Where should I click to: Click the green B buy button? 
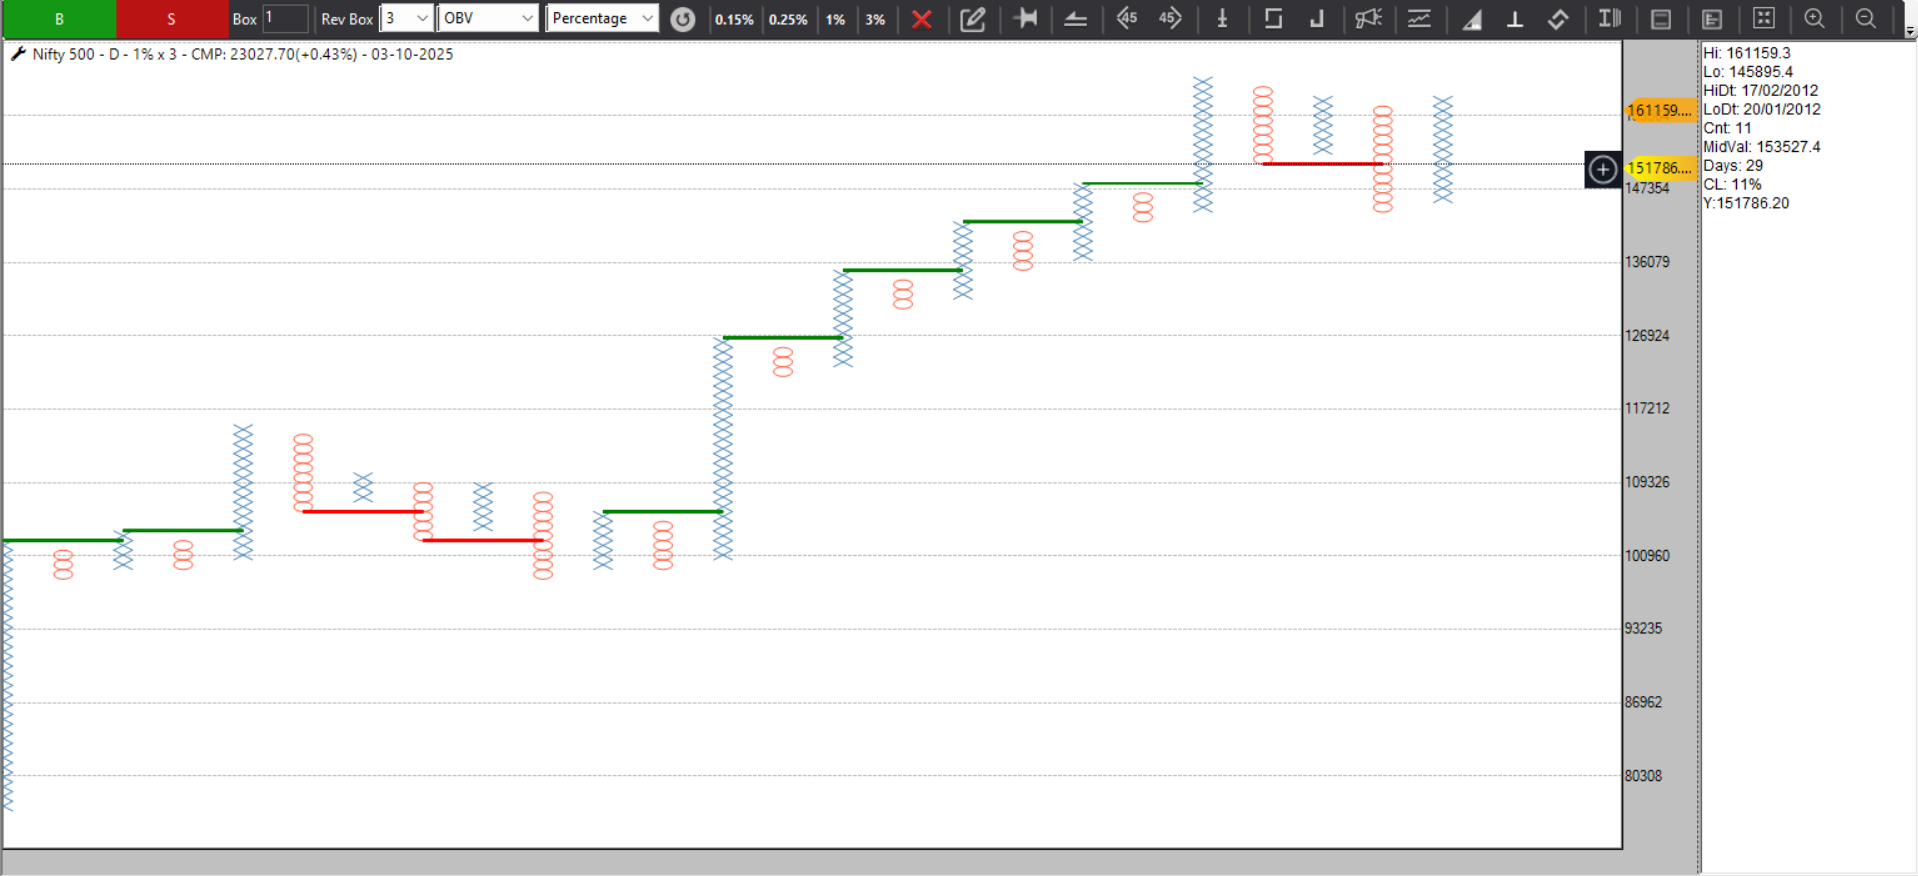59,19
